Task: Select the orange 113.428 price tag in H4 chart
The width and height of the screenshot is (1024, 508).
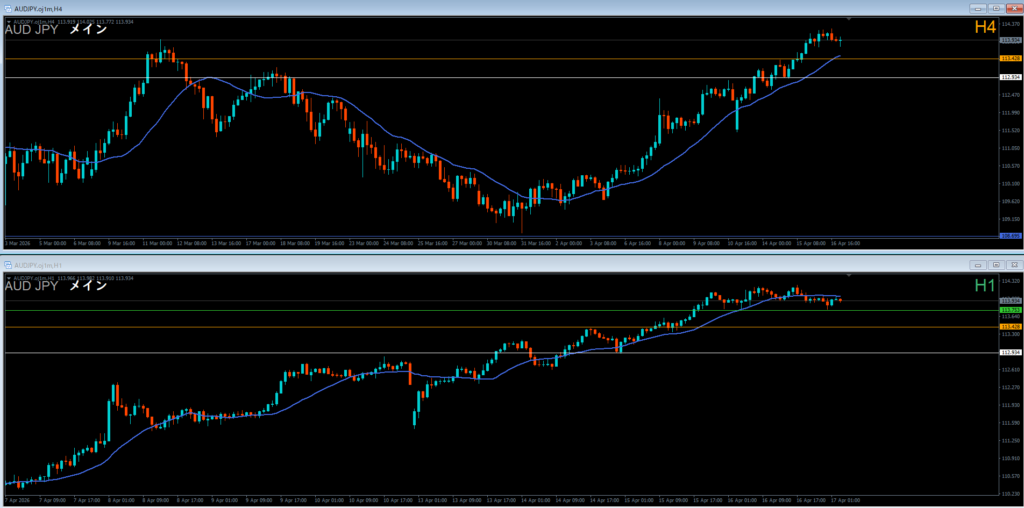Action: tap(1010, 59)
